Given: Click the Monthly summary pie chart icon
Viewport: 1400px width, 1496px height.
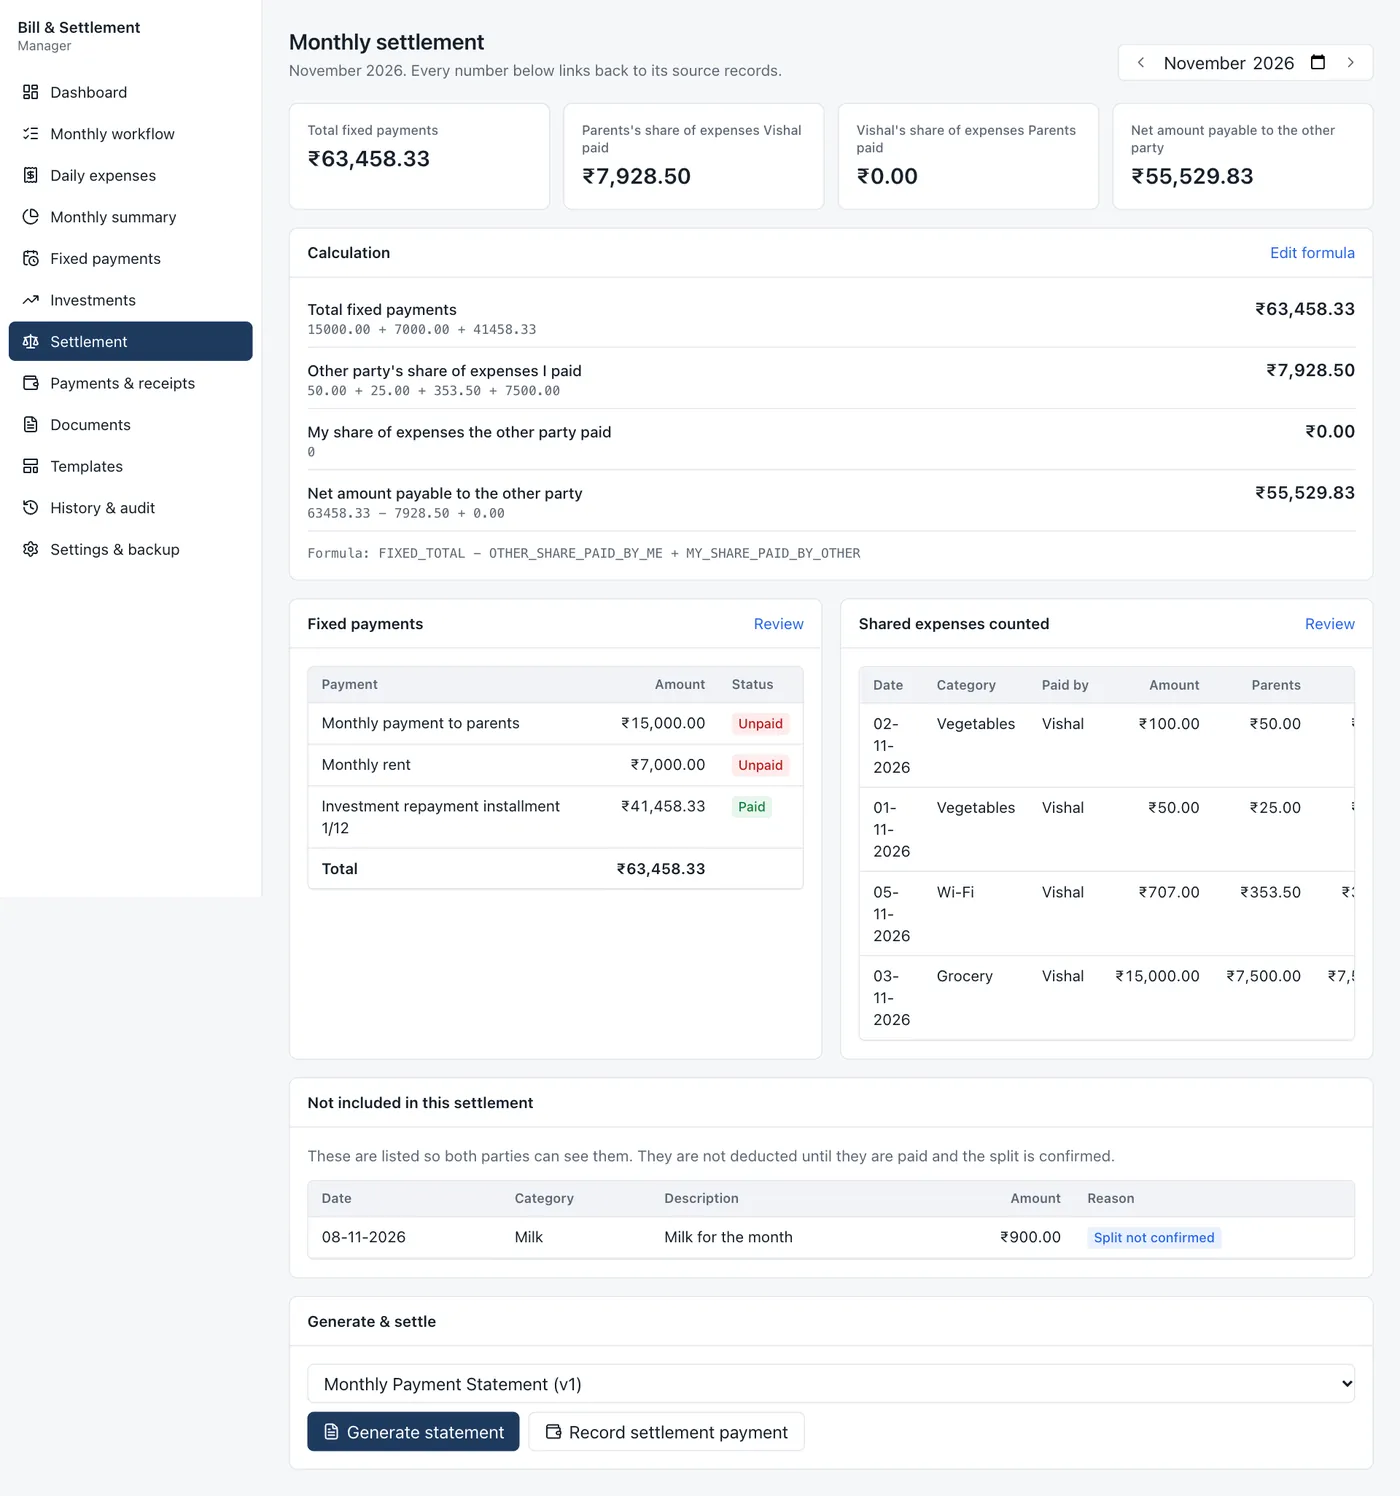Looking at the screenshot, I should [x=31, y=217].
